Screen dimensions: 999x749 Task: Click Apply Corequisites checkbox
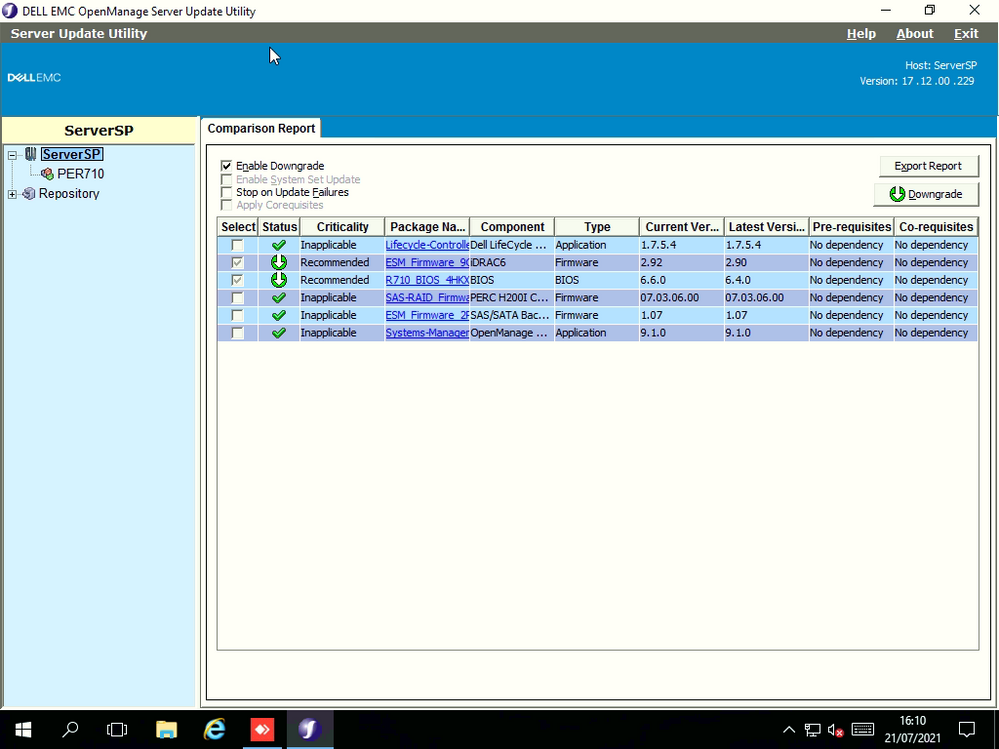[x=226, y=205]
